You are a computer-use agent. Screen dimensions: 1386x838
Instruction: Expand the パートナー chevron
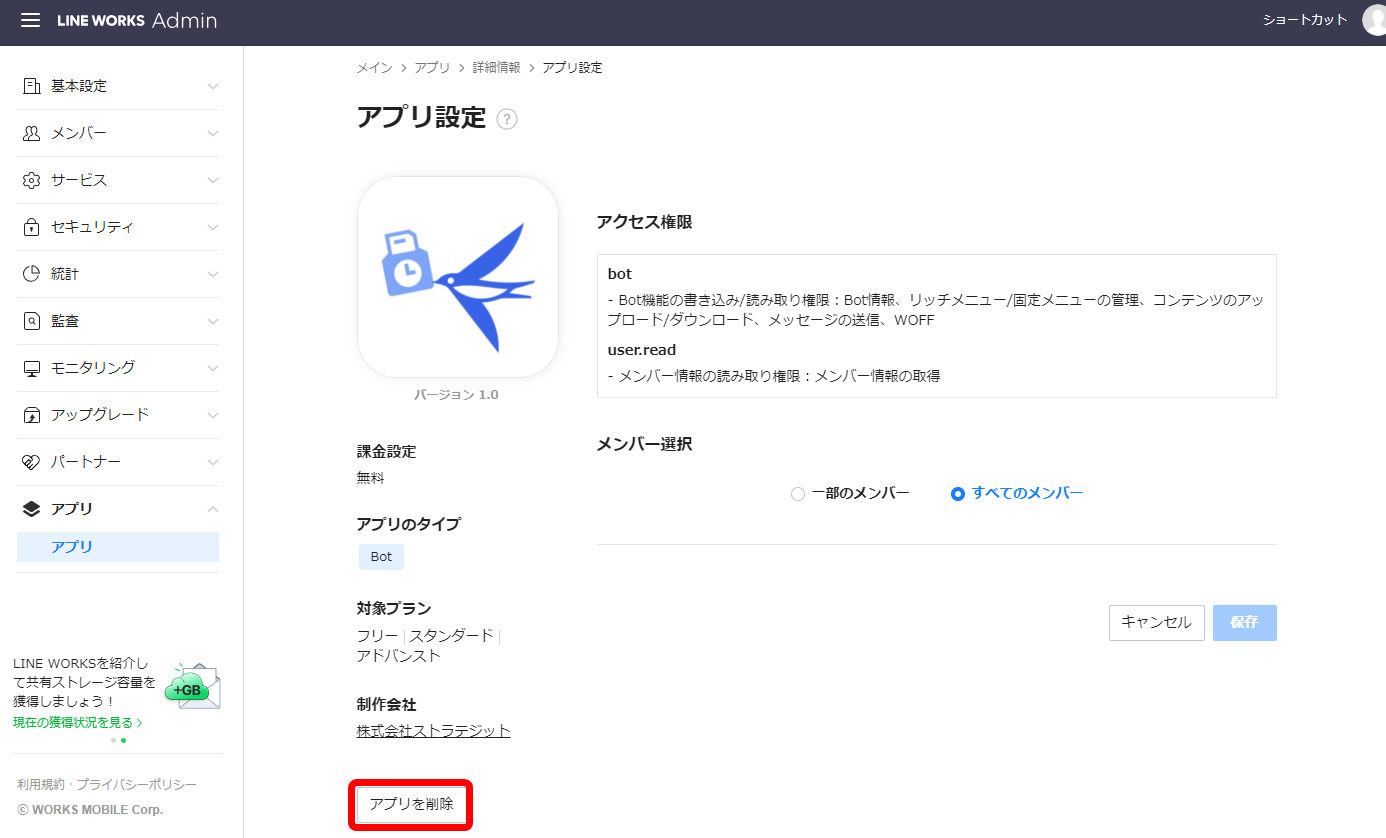click(213, 462)
